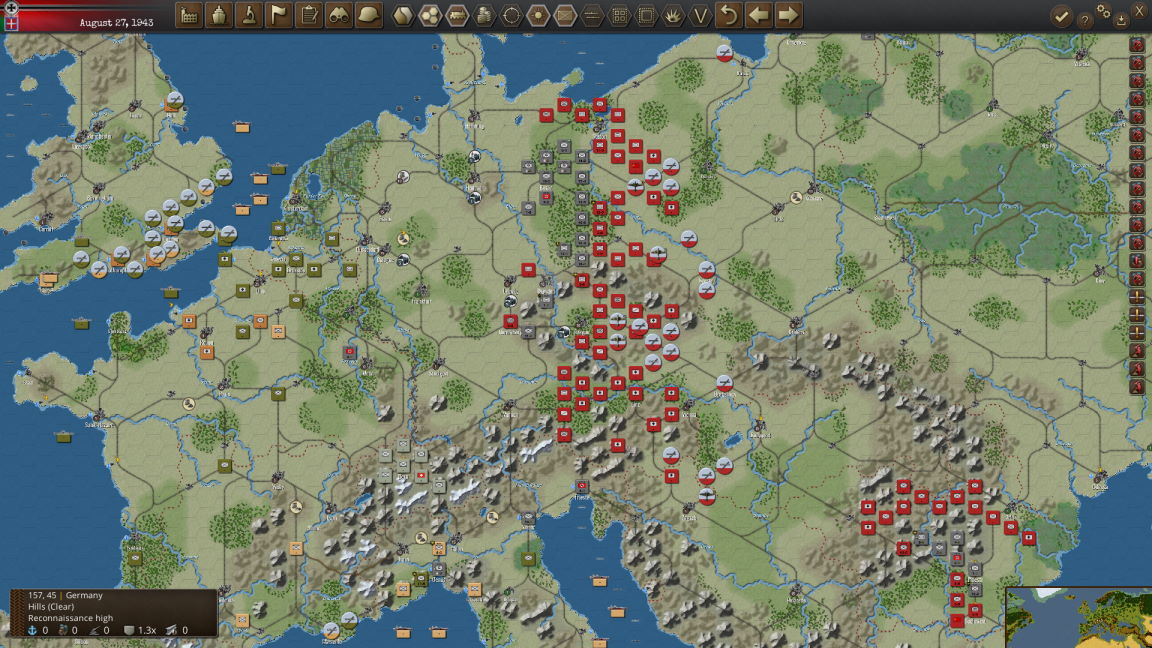Click the minimap in the corner

[x=1079, y=617]
